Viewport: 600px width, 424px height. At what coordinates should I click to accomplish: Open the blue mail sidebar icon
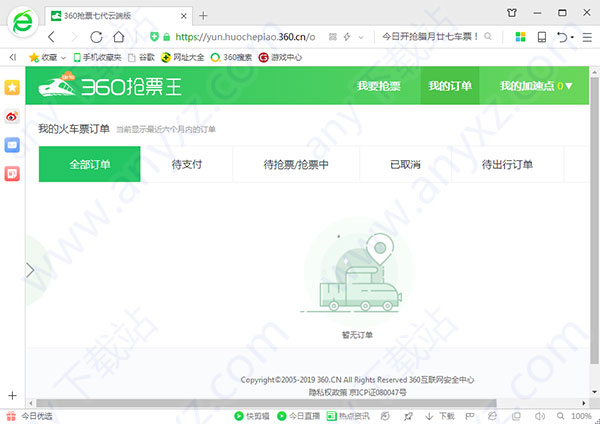click(12, 145)
